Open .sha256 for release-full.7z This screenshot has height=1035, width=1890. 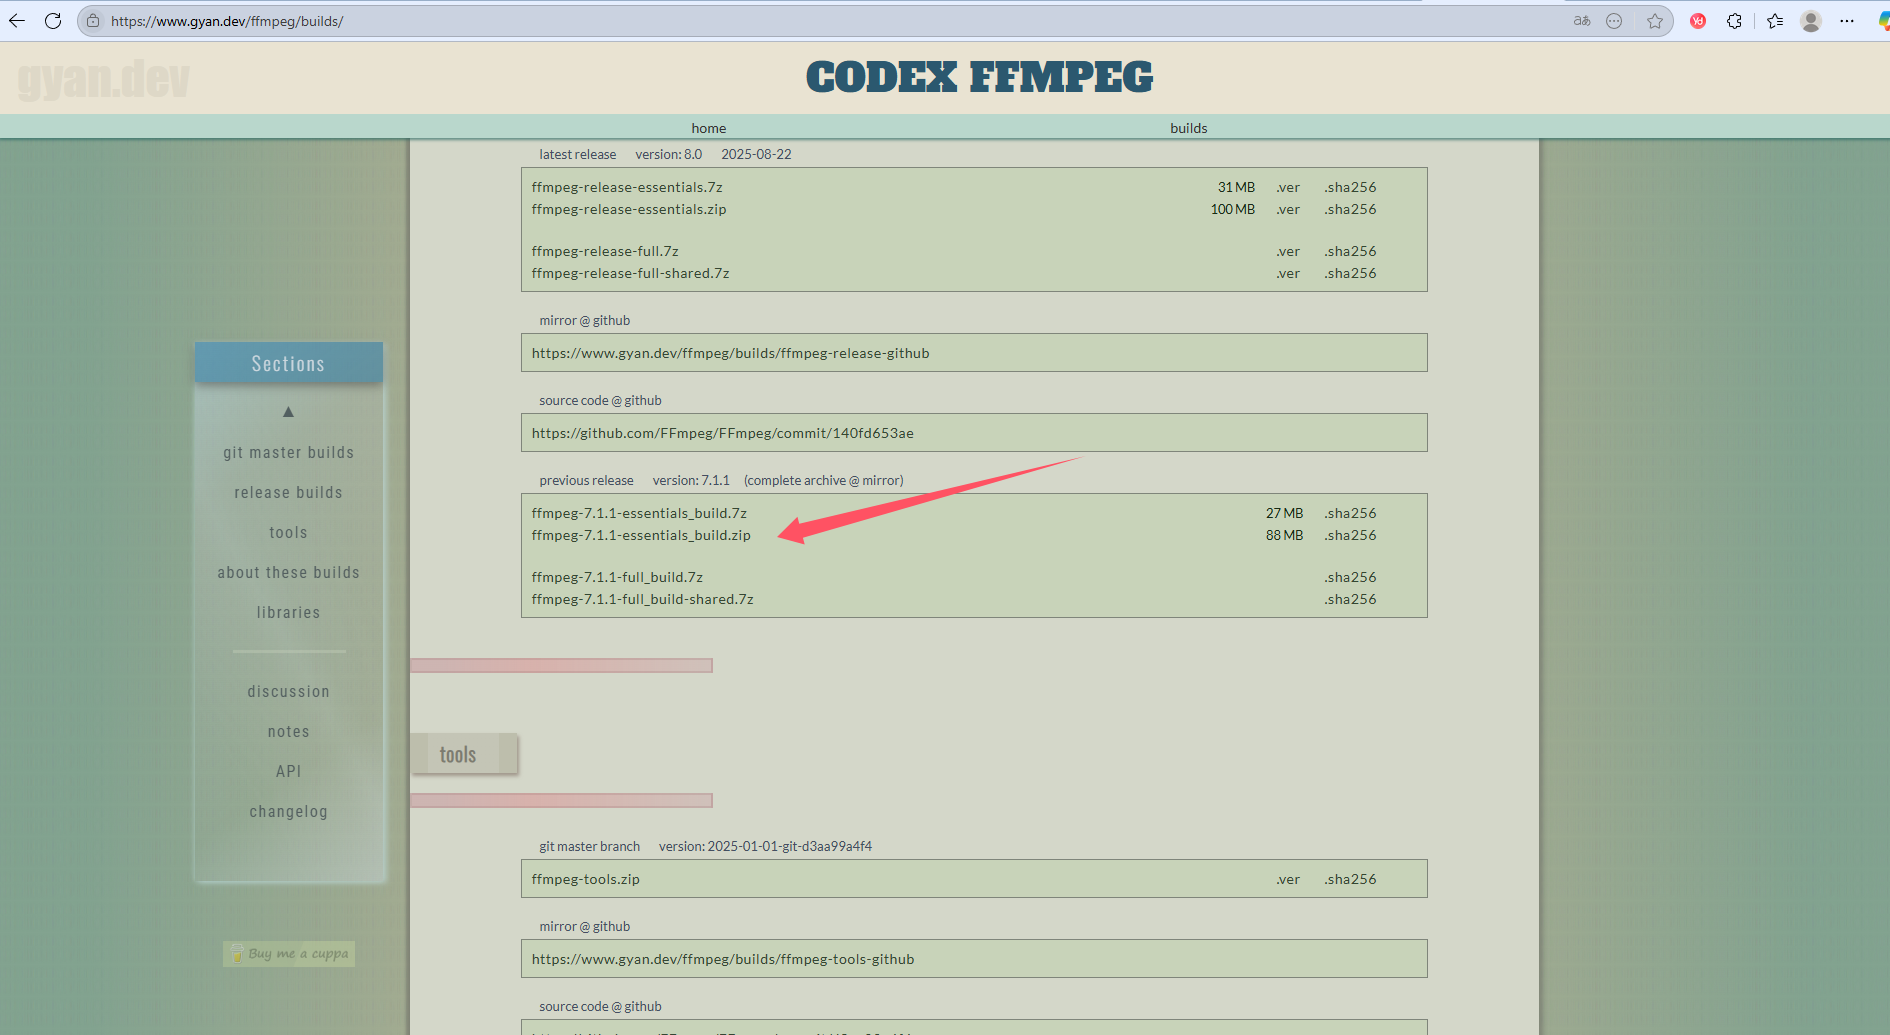1351,251
